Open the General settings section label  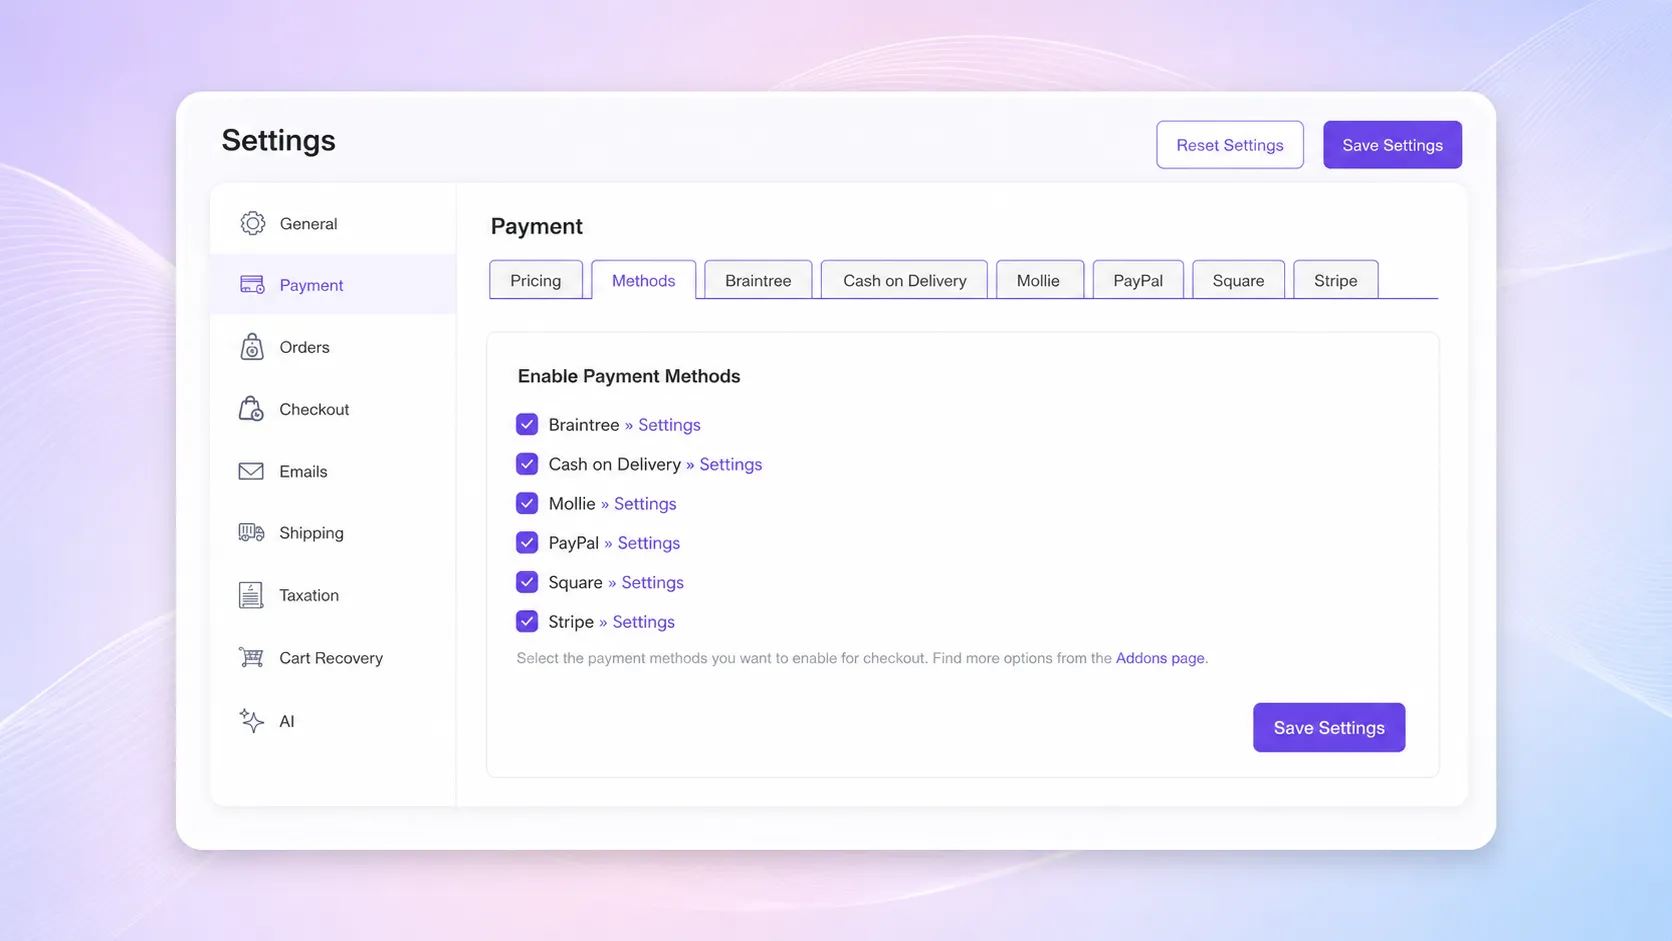point(308,224)
